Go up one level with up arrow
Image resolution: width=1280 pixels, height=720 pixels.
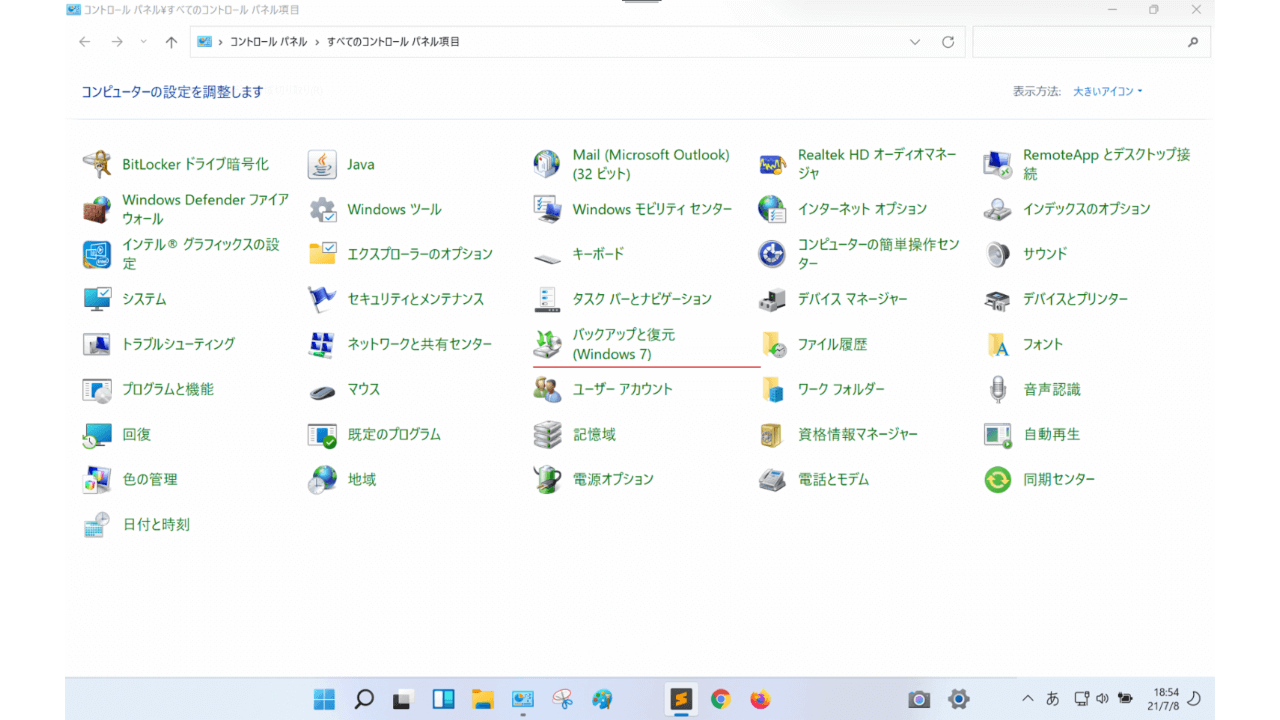point(171,42)
